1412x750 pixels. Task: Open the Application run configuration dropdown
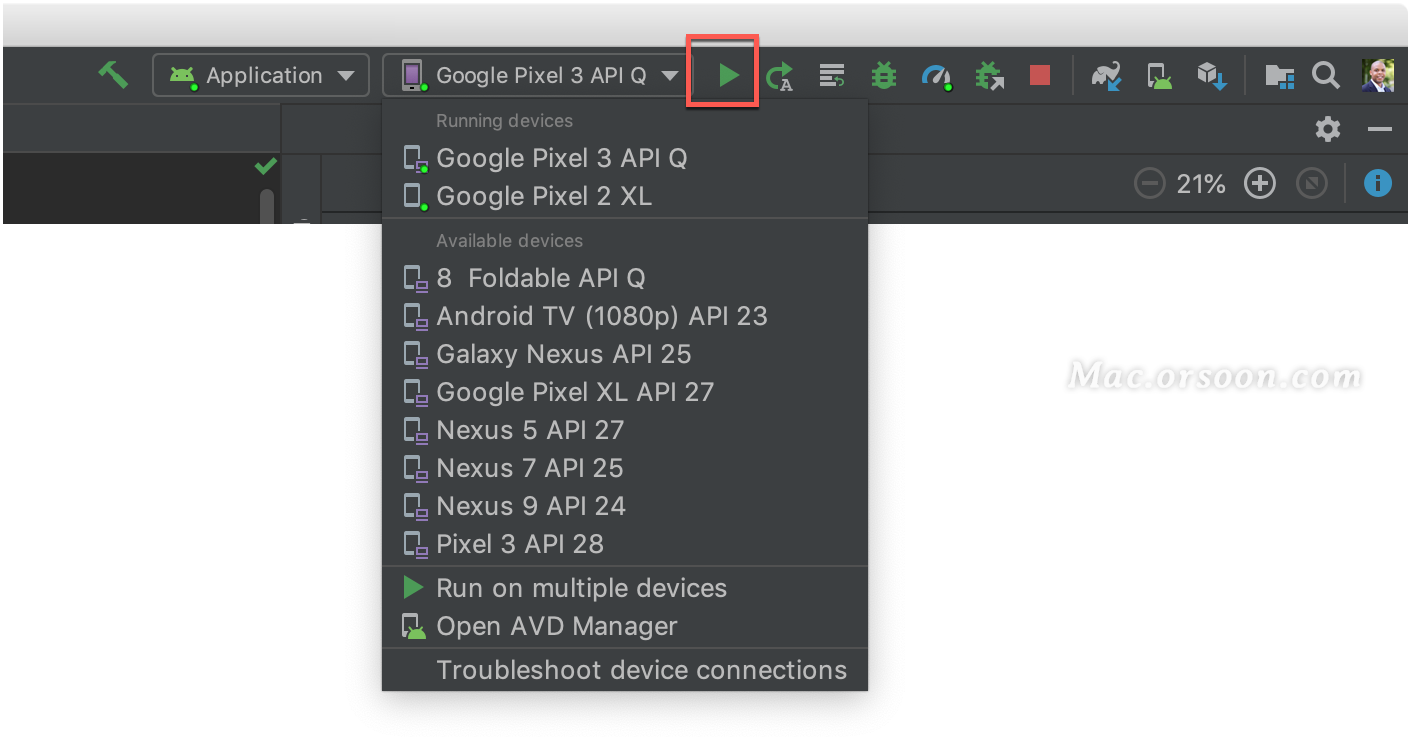pos(261,75)
